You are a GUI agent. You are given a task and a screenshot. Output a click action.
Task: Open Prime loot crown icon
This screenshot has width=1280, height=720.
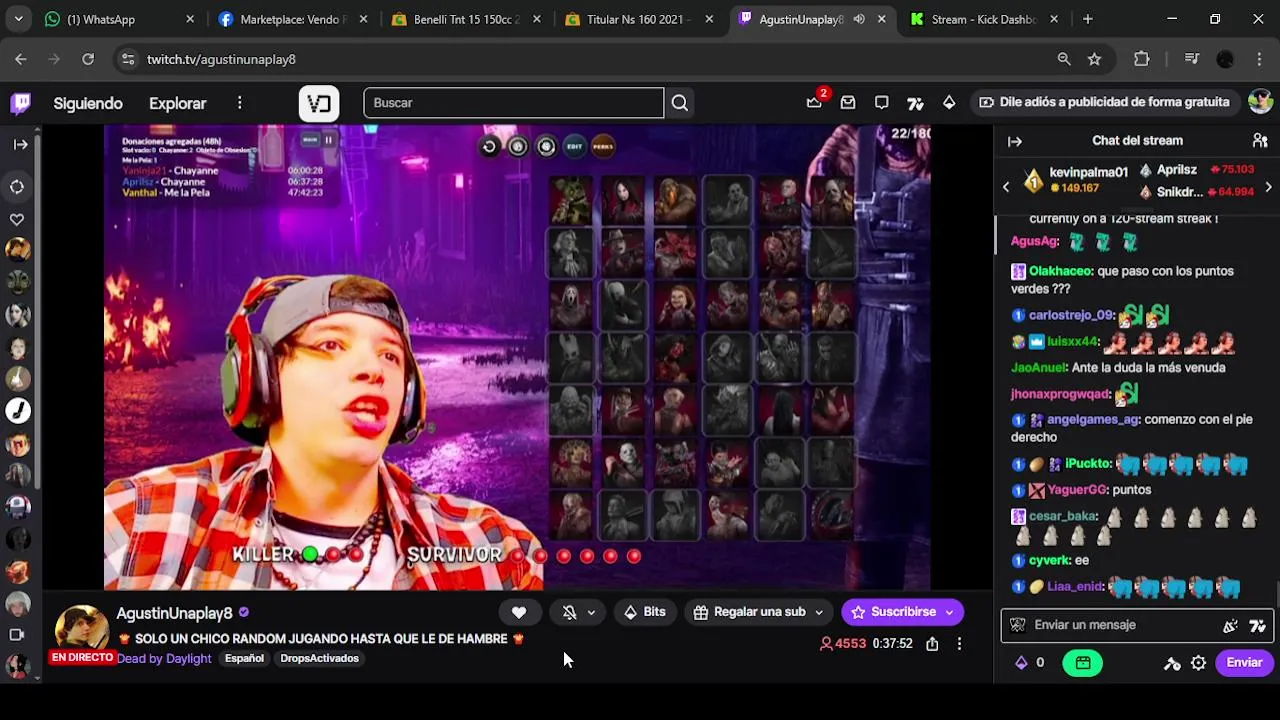click(x=814, y=102)
